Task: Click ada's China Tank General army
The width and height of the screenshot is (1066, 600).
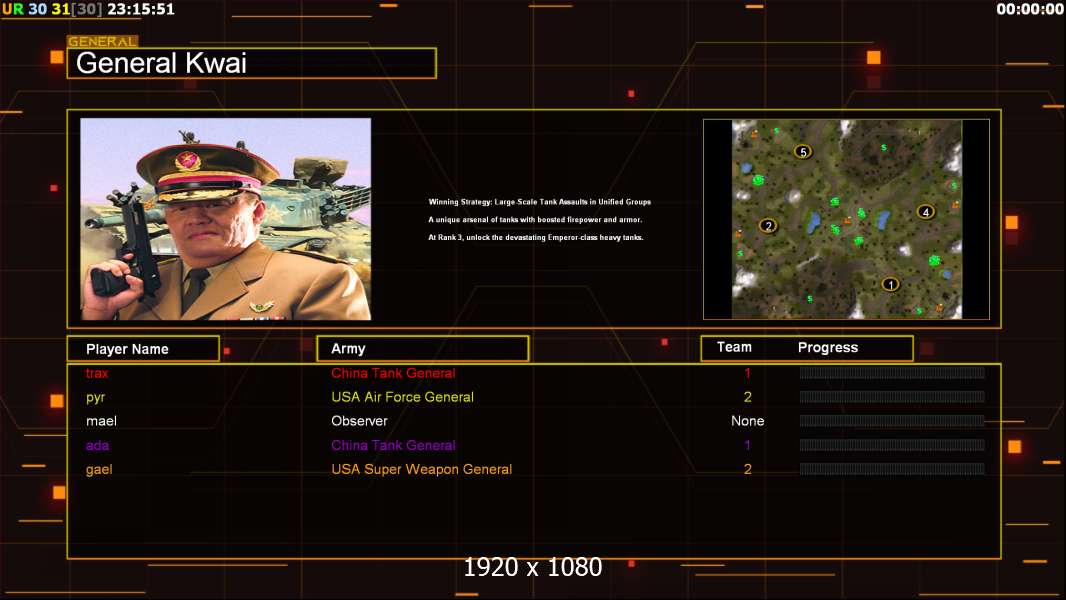Action: coord(393,445)
